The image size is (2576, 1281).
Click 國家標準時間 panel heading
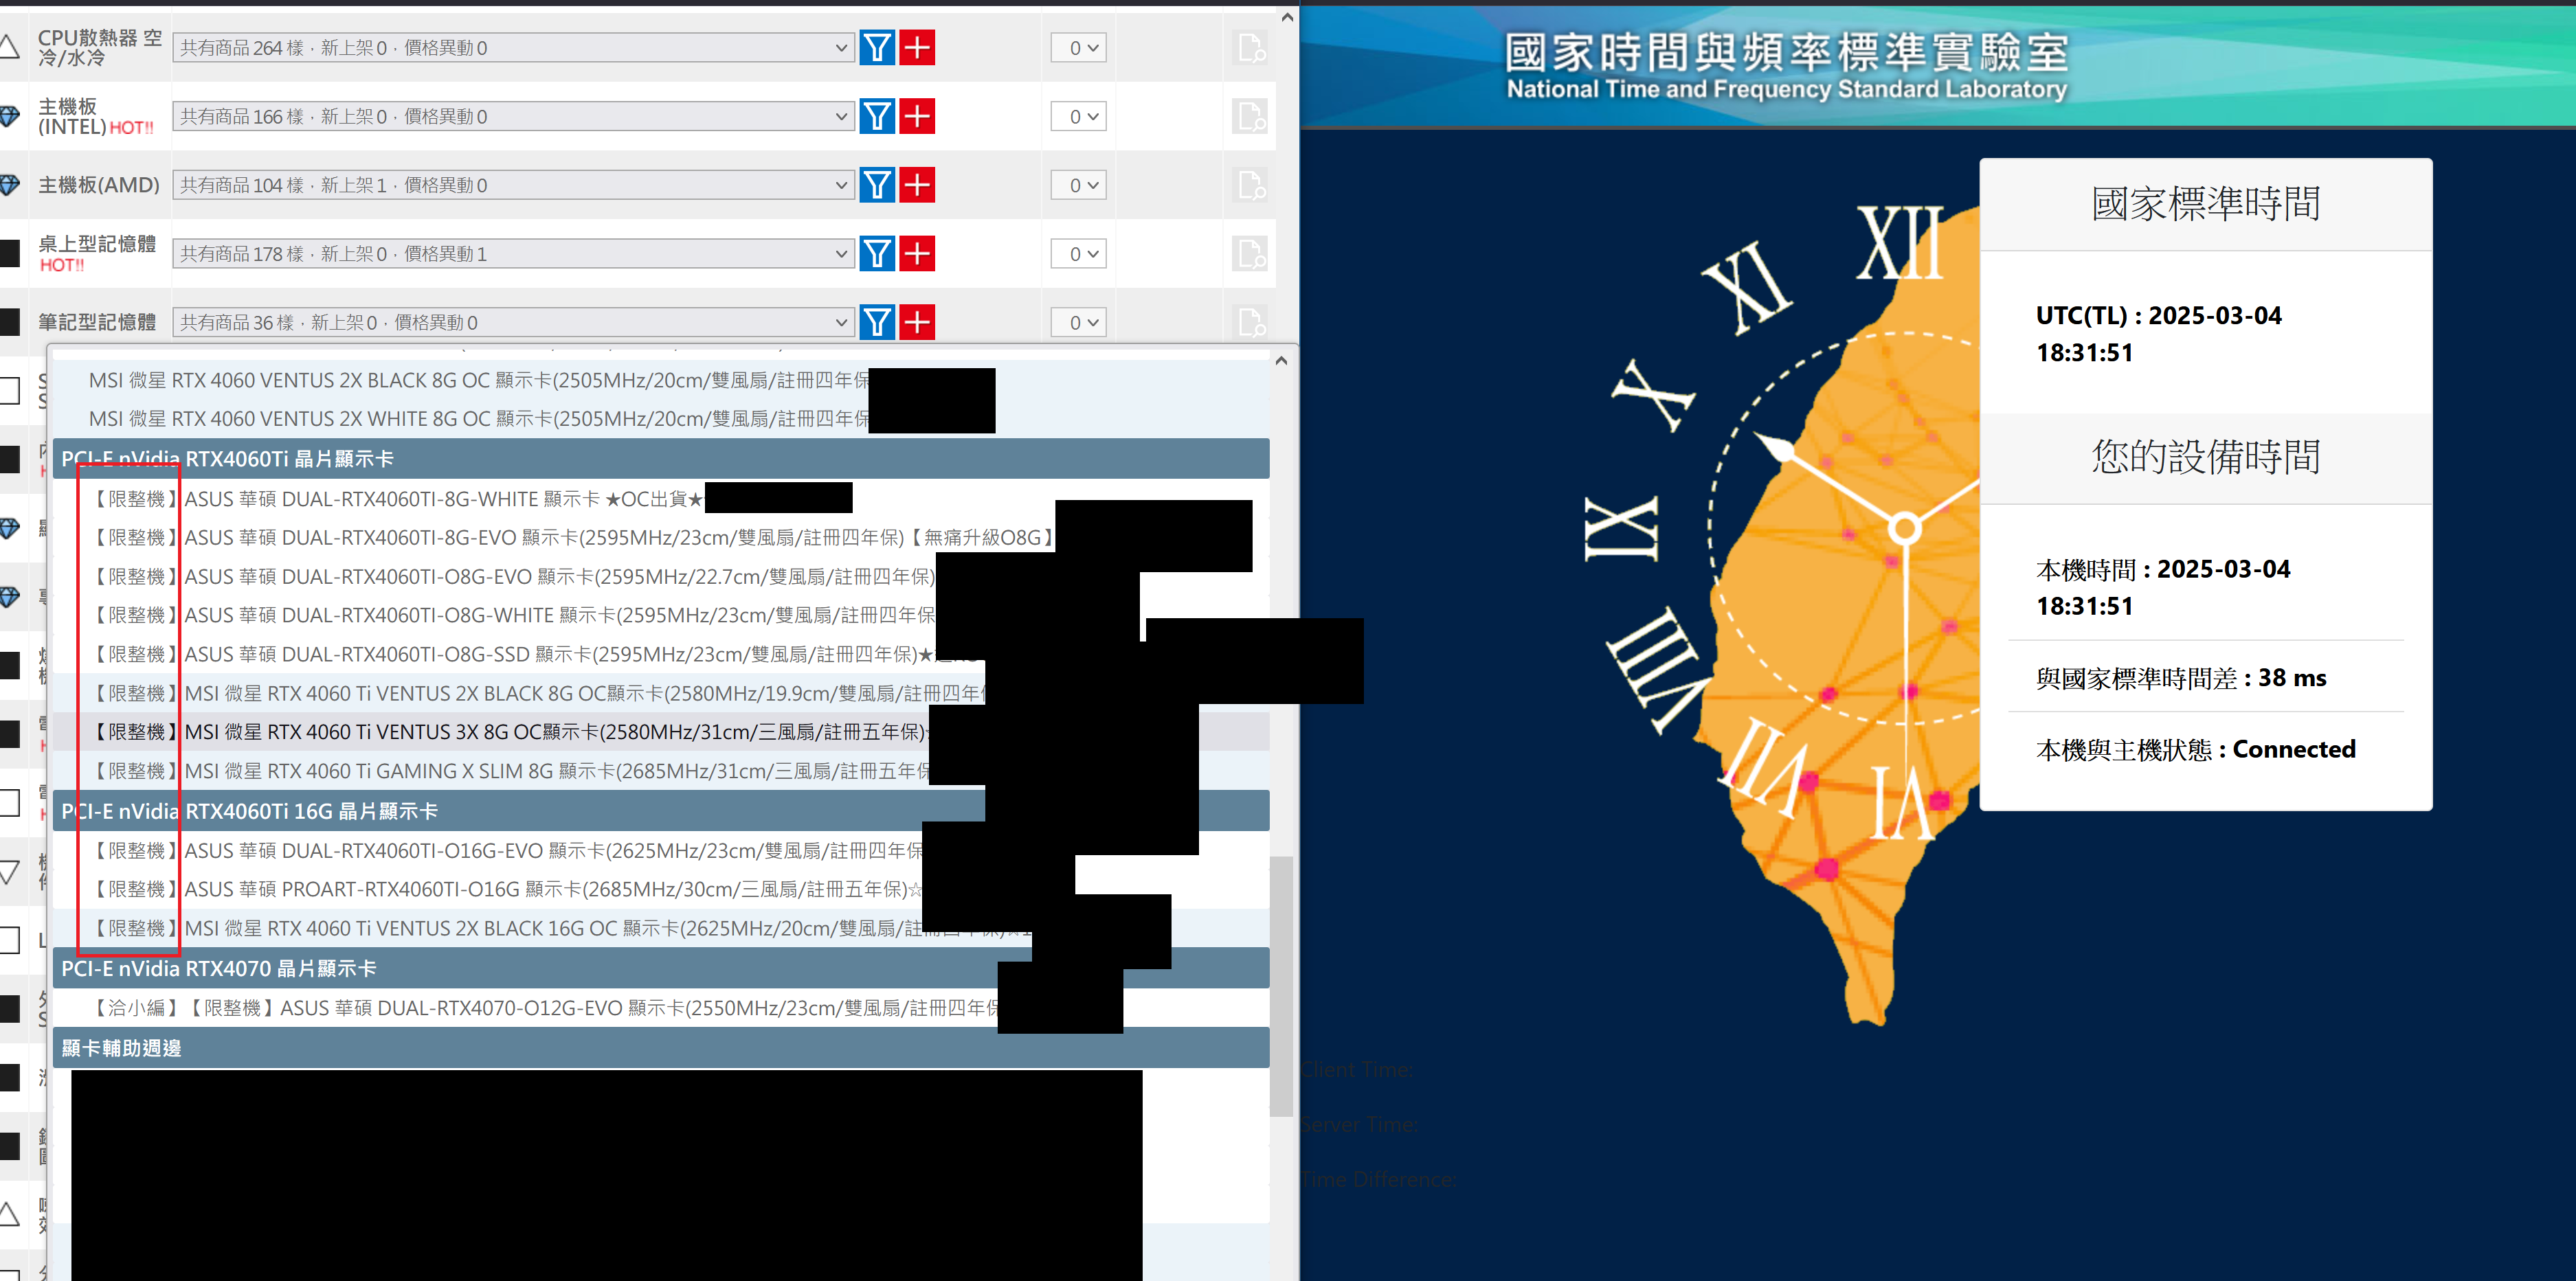click(2206, 204)
